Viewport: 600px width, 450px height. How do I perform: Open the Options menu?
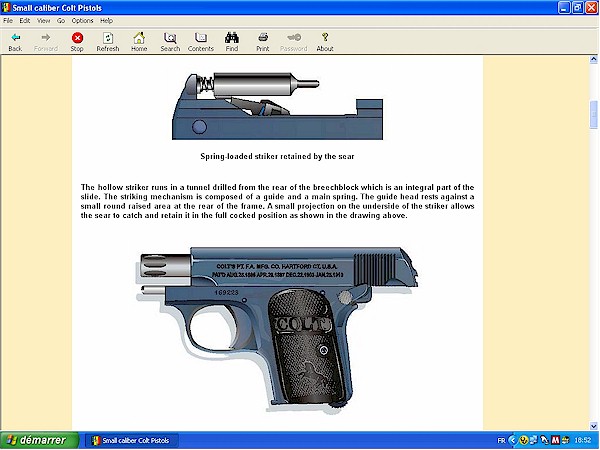pos(82,21)
